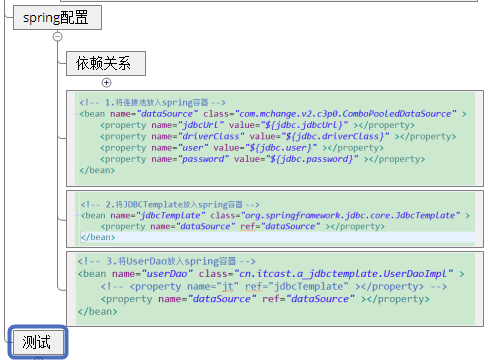497x360 pixels.
Task: Select the 依赖关系 node
Action: click(106, 63)
